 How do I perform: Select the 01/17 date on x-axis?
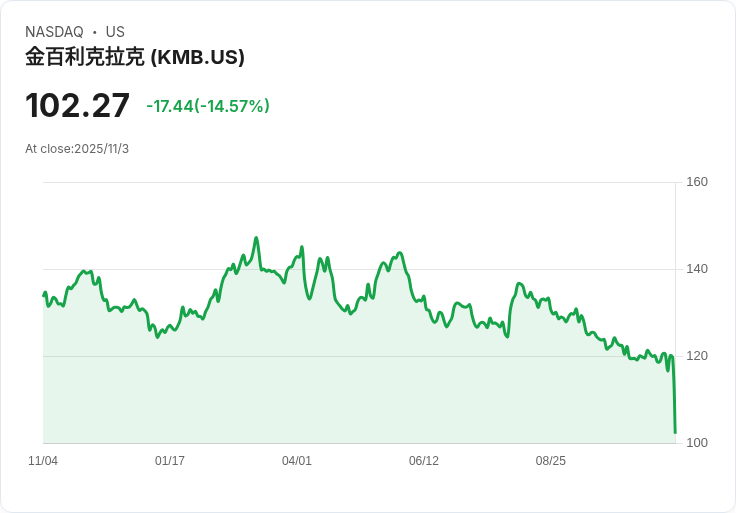click(x=170, y=461)
